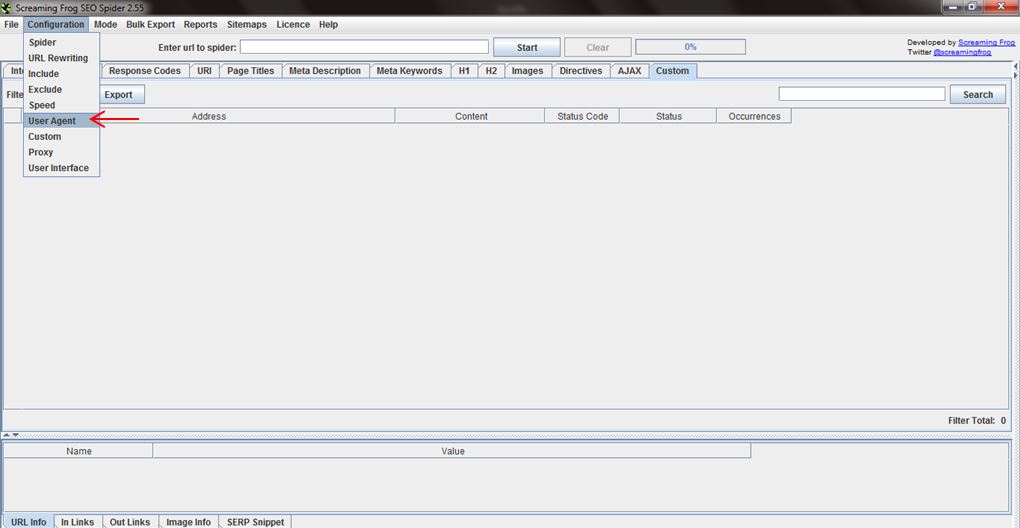Image resolution: width=1020 pixels, height=528 pixels.
Task: Click the Export button
Action: [x=122, y=94]
